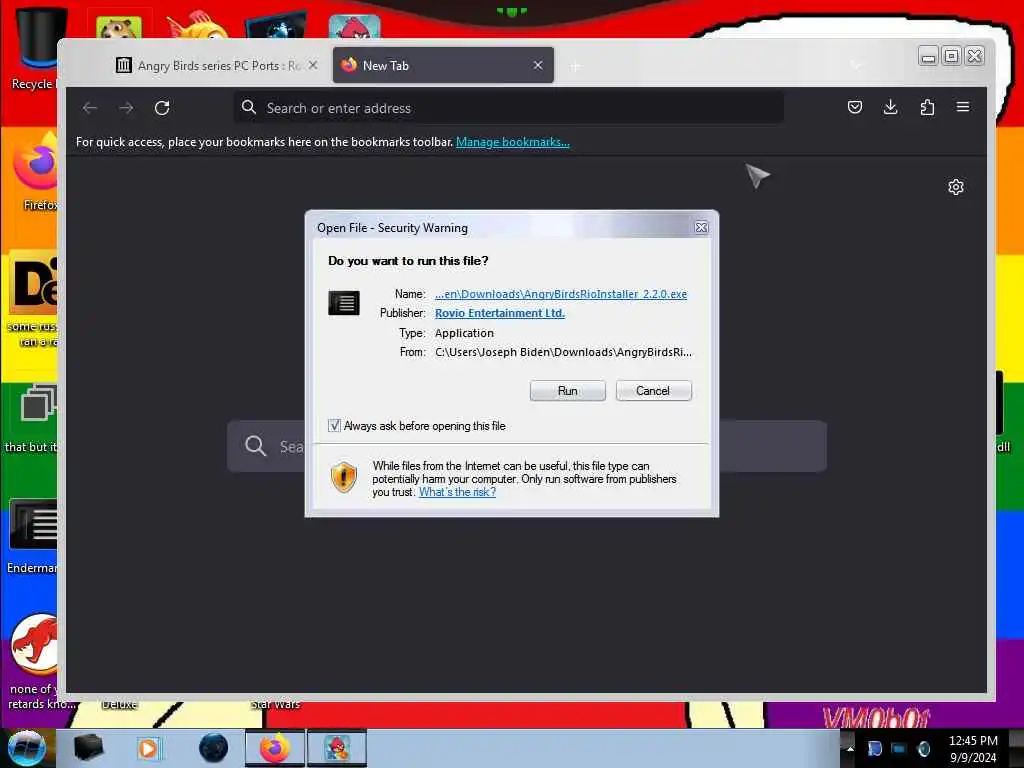Open the black cube taskbar icon
Viewport: 1024px width, 768px height.
click(89, 748)
